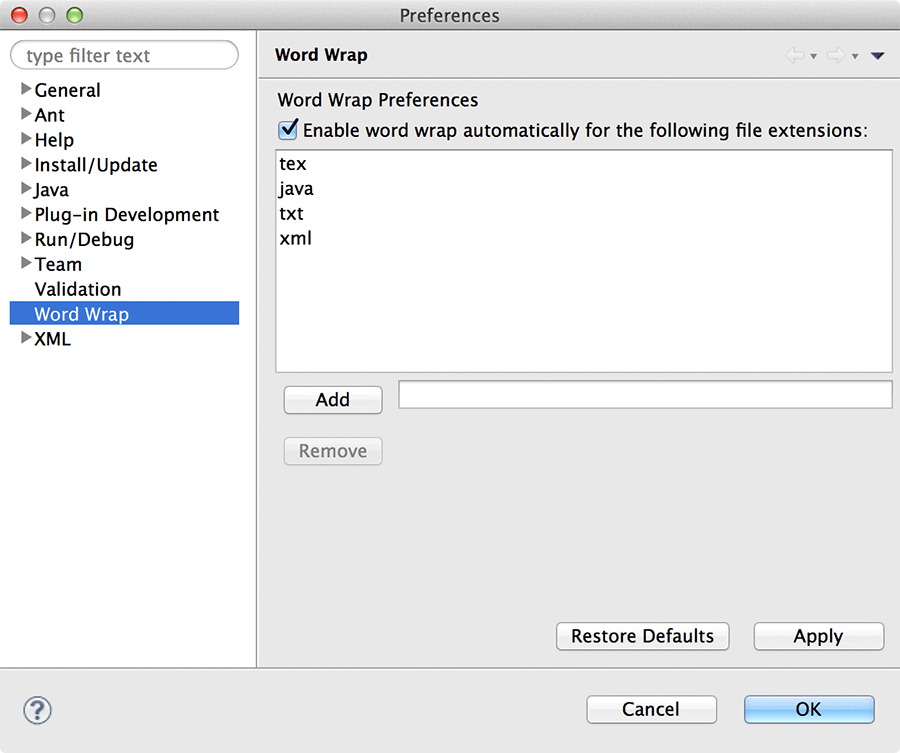Go back using the left arrow icon

[795, 56]
